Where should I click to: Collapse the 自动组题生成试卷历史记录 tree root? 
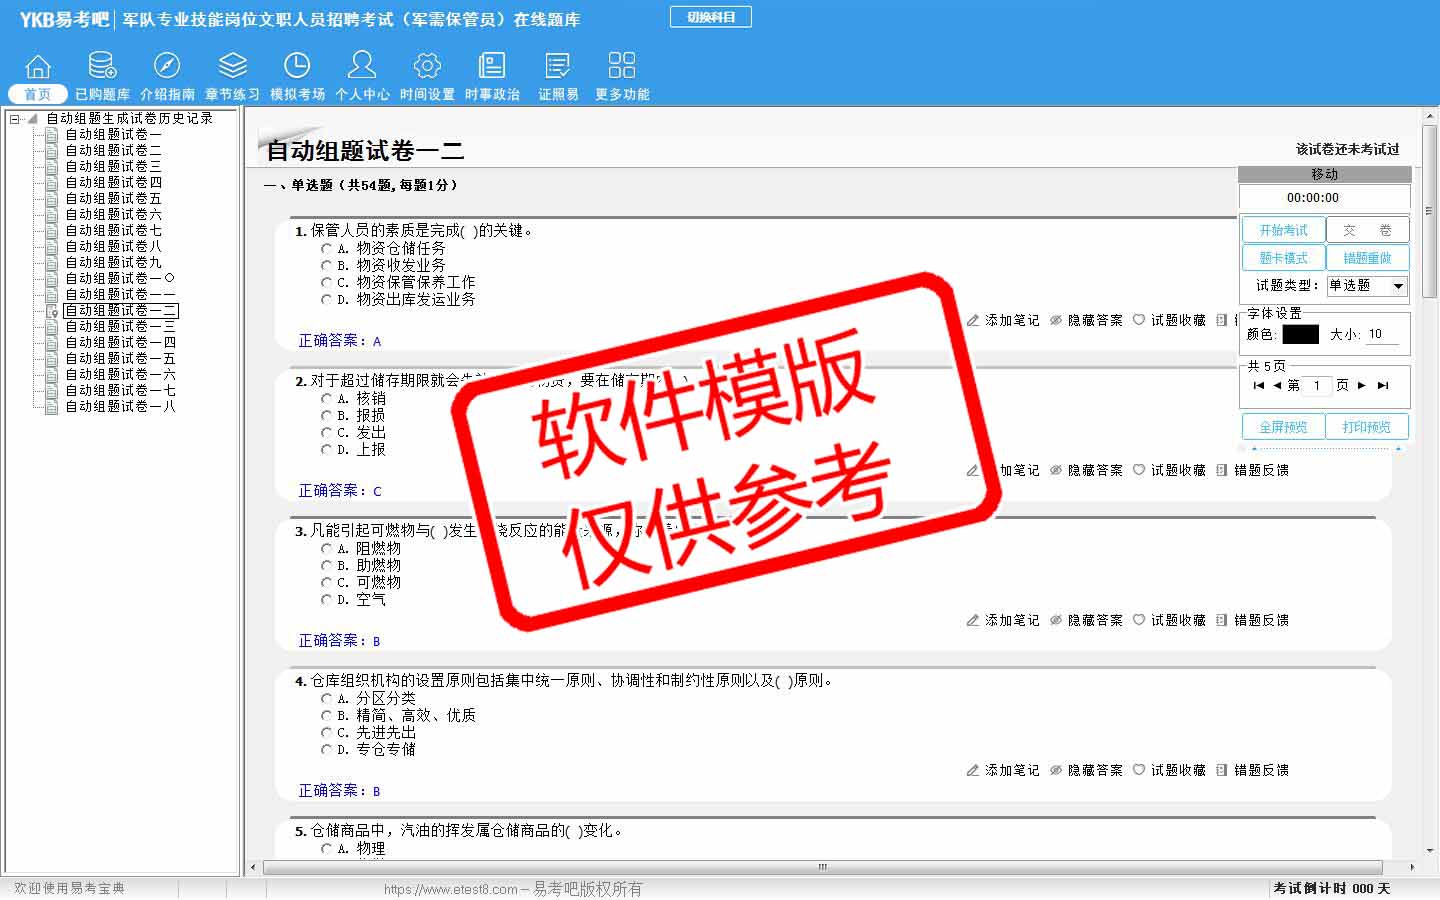tap(15, 119)
